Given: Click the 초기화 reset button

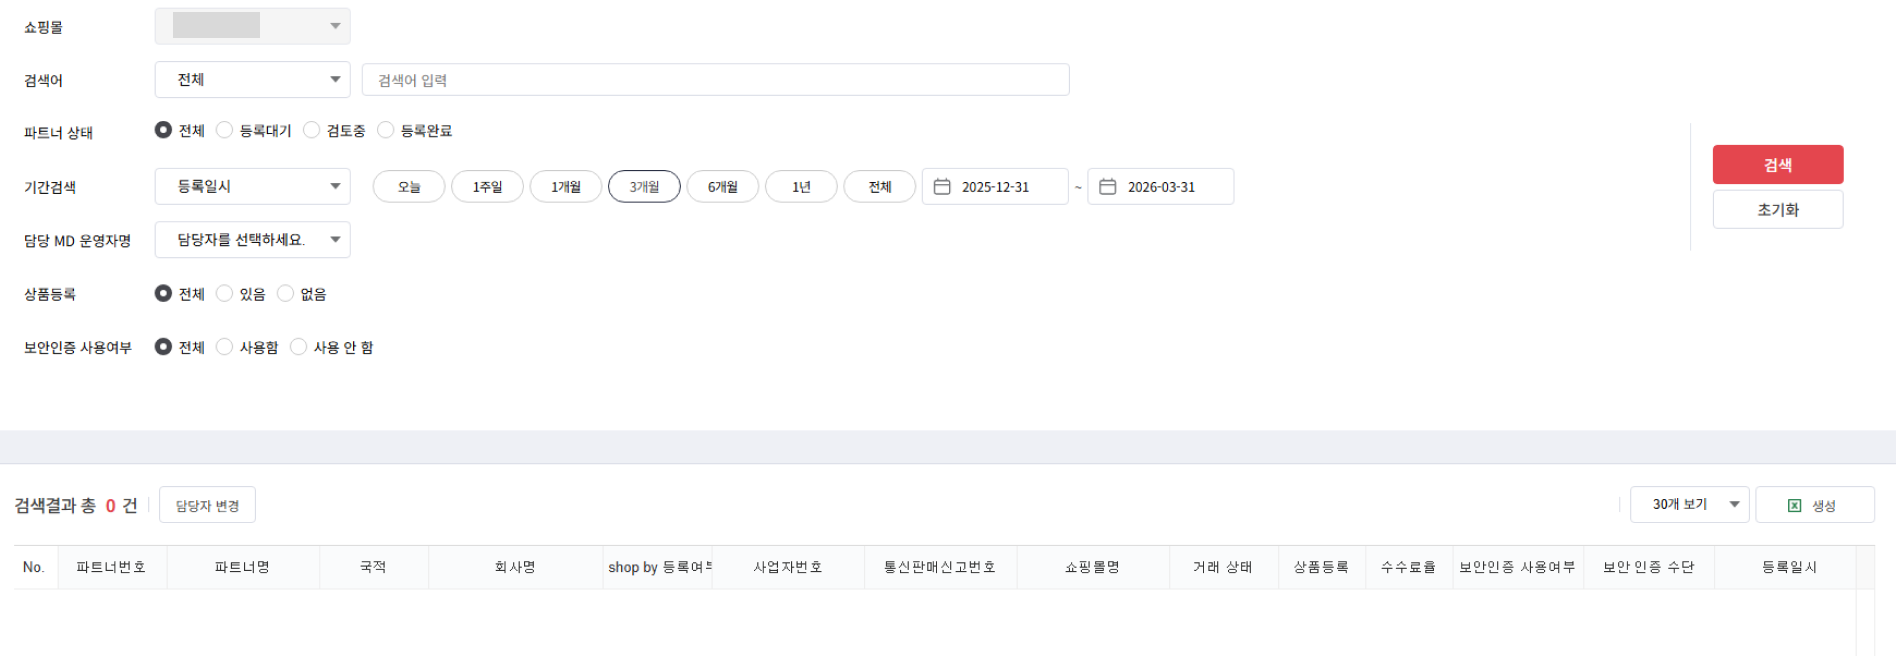Looking at the screenshot, I should (x=1778, y=210).
